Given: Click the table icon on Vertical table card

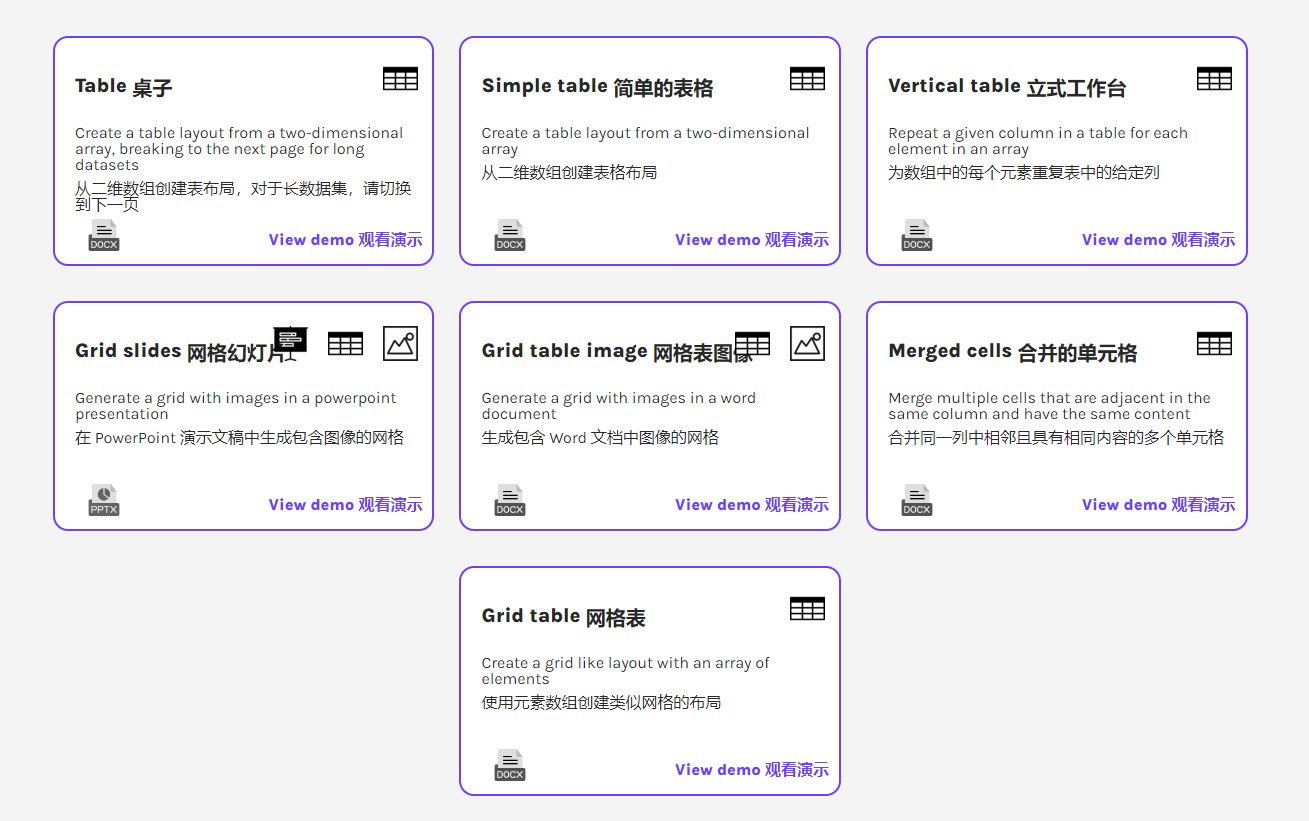Looking at the screenshot, I should [1214, 79].
